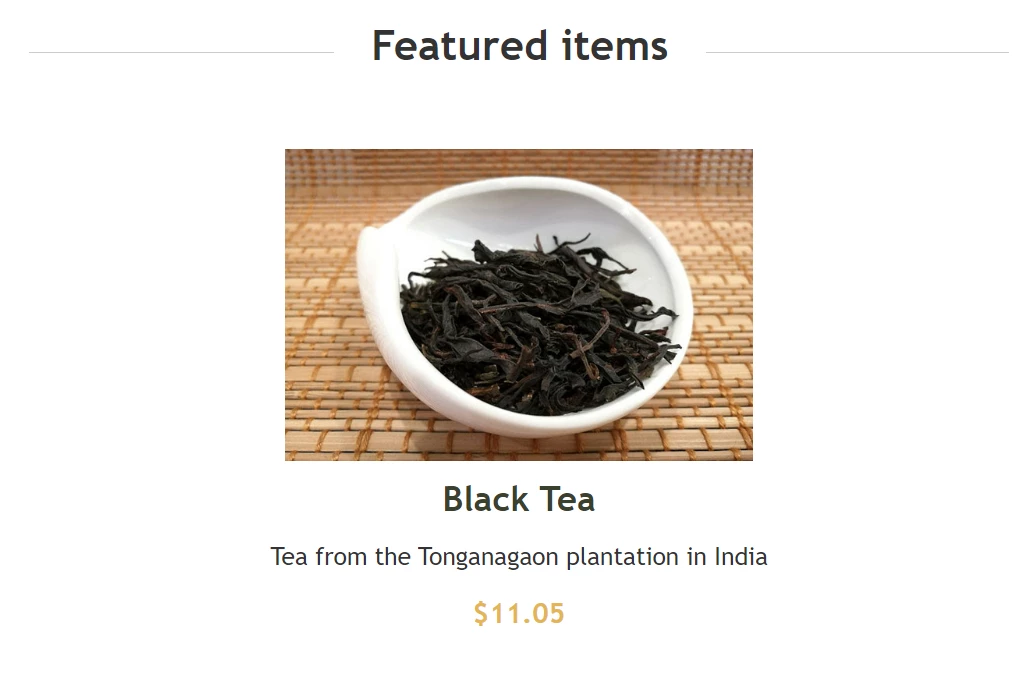This screenshot has height=686, width=1036.
Task: Click the Black Tea product title
Action: tap(519, 499)
